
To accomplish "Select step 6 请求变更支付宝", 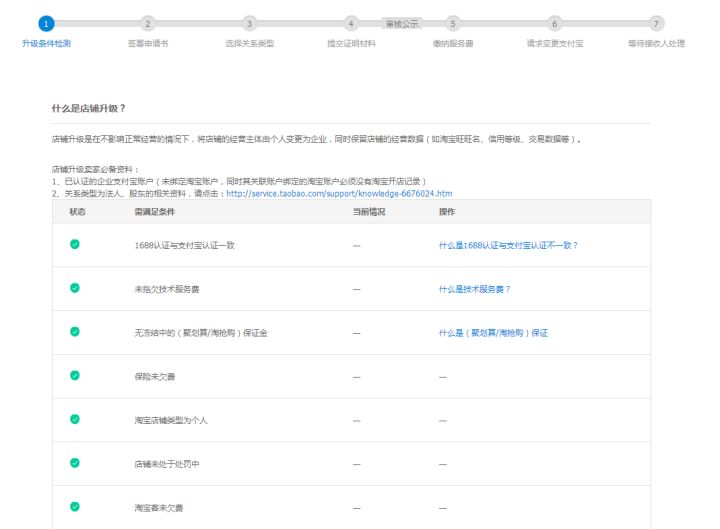I will [x=555, y=23].
